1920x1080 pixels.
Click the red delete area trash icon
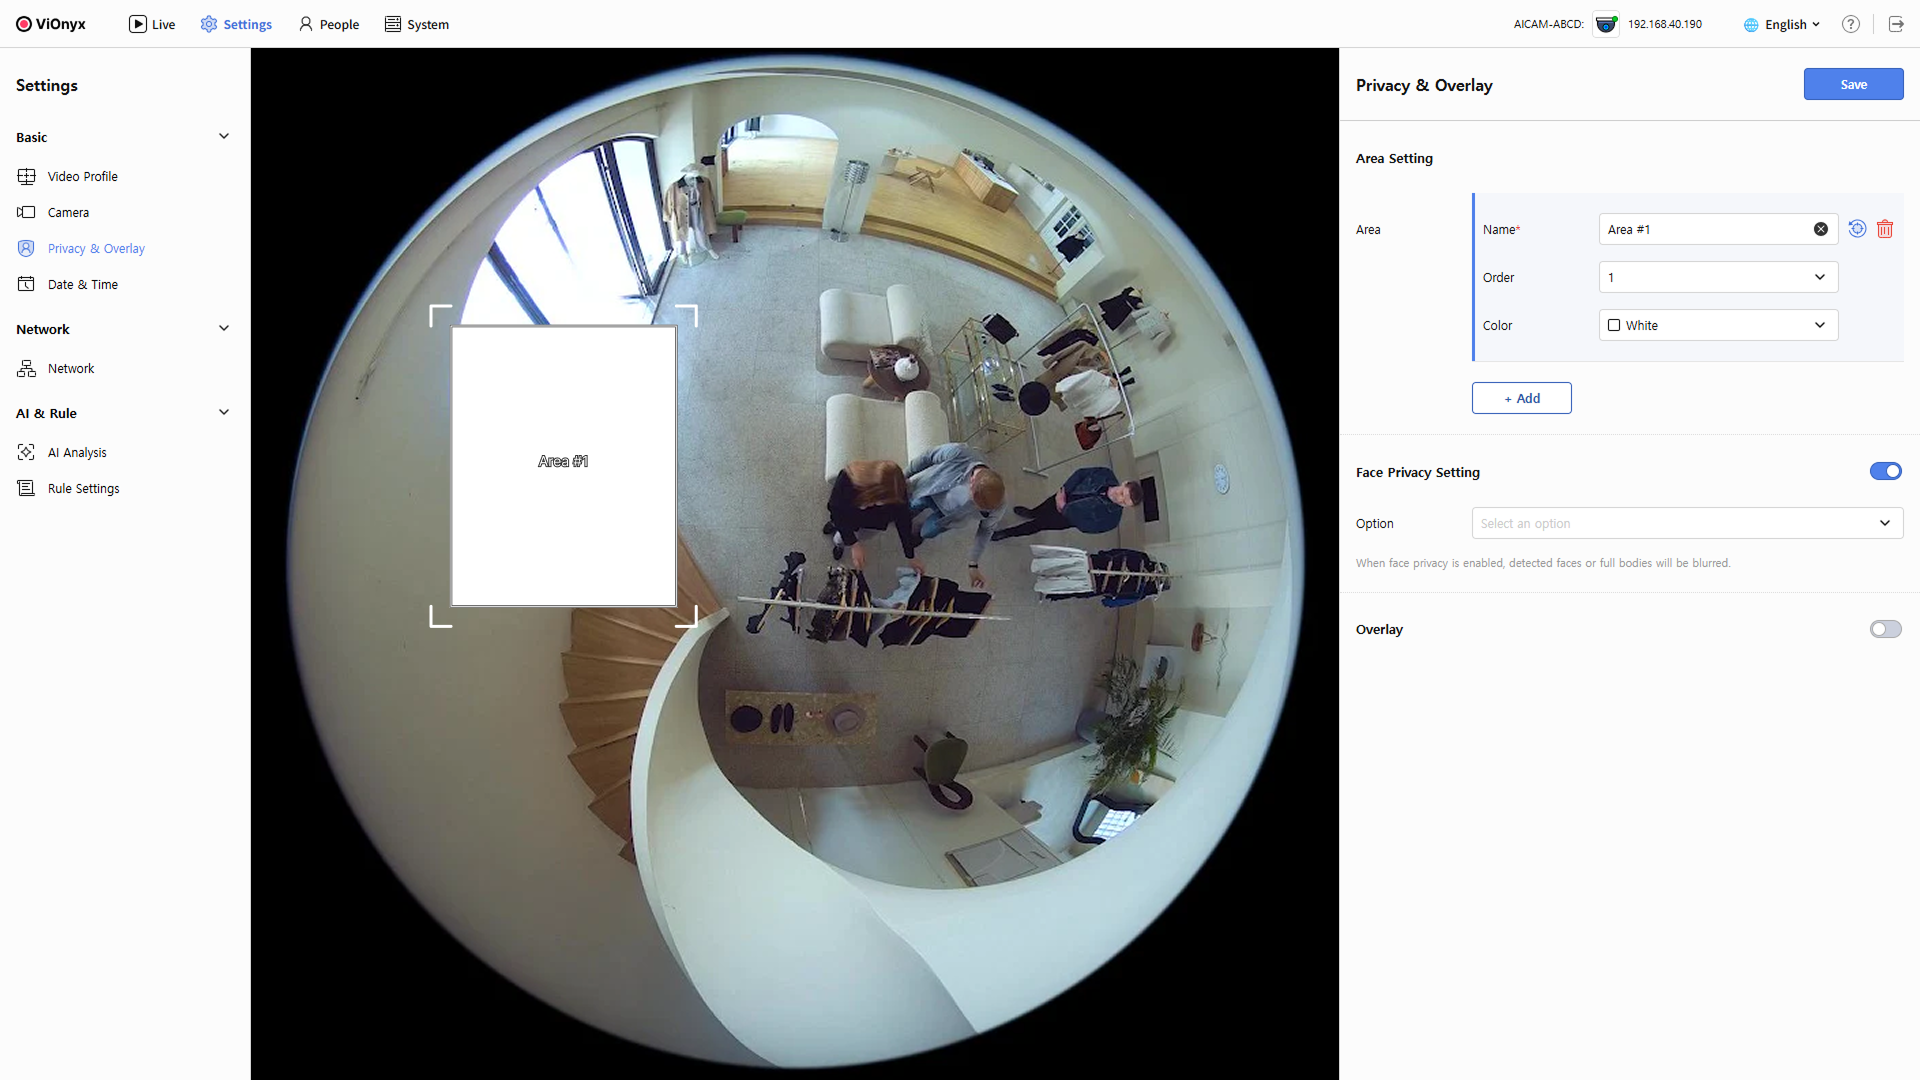click(x=1885, y=229)
